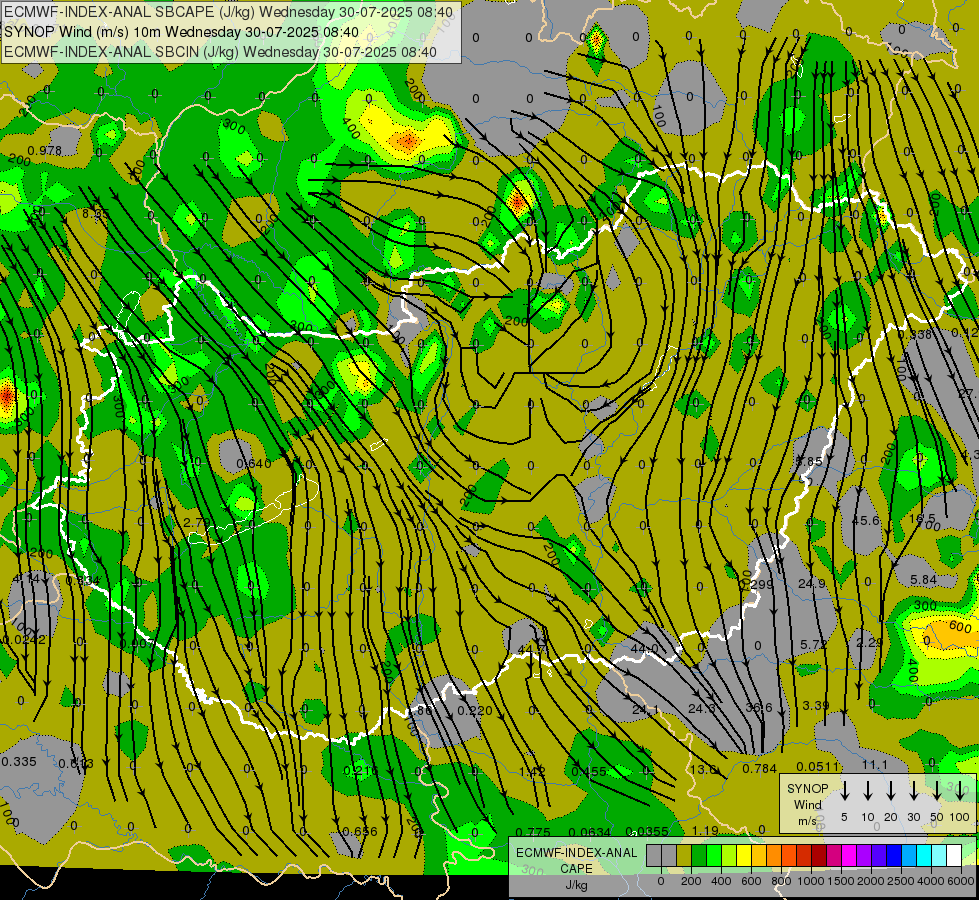Click the CIN value 2.79 on map
Viewport: 979px width, 900px height.
pos(197,522)
